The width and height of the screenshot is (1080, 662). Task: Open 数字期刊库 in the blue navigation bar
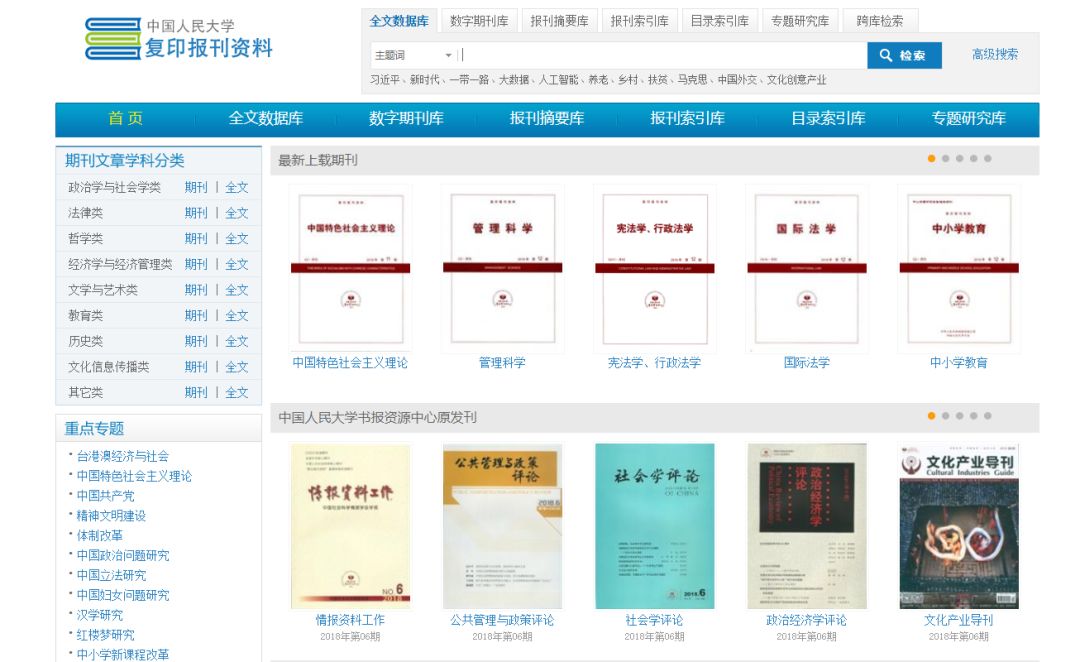(x=406, y=118)
